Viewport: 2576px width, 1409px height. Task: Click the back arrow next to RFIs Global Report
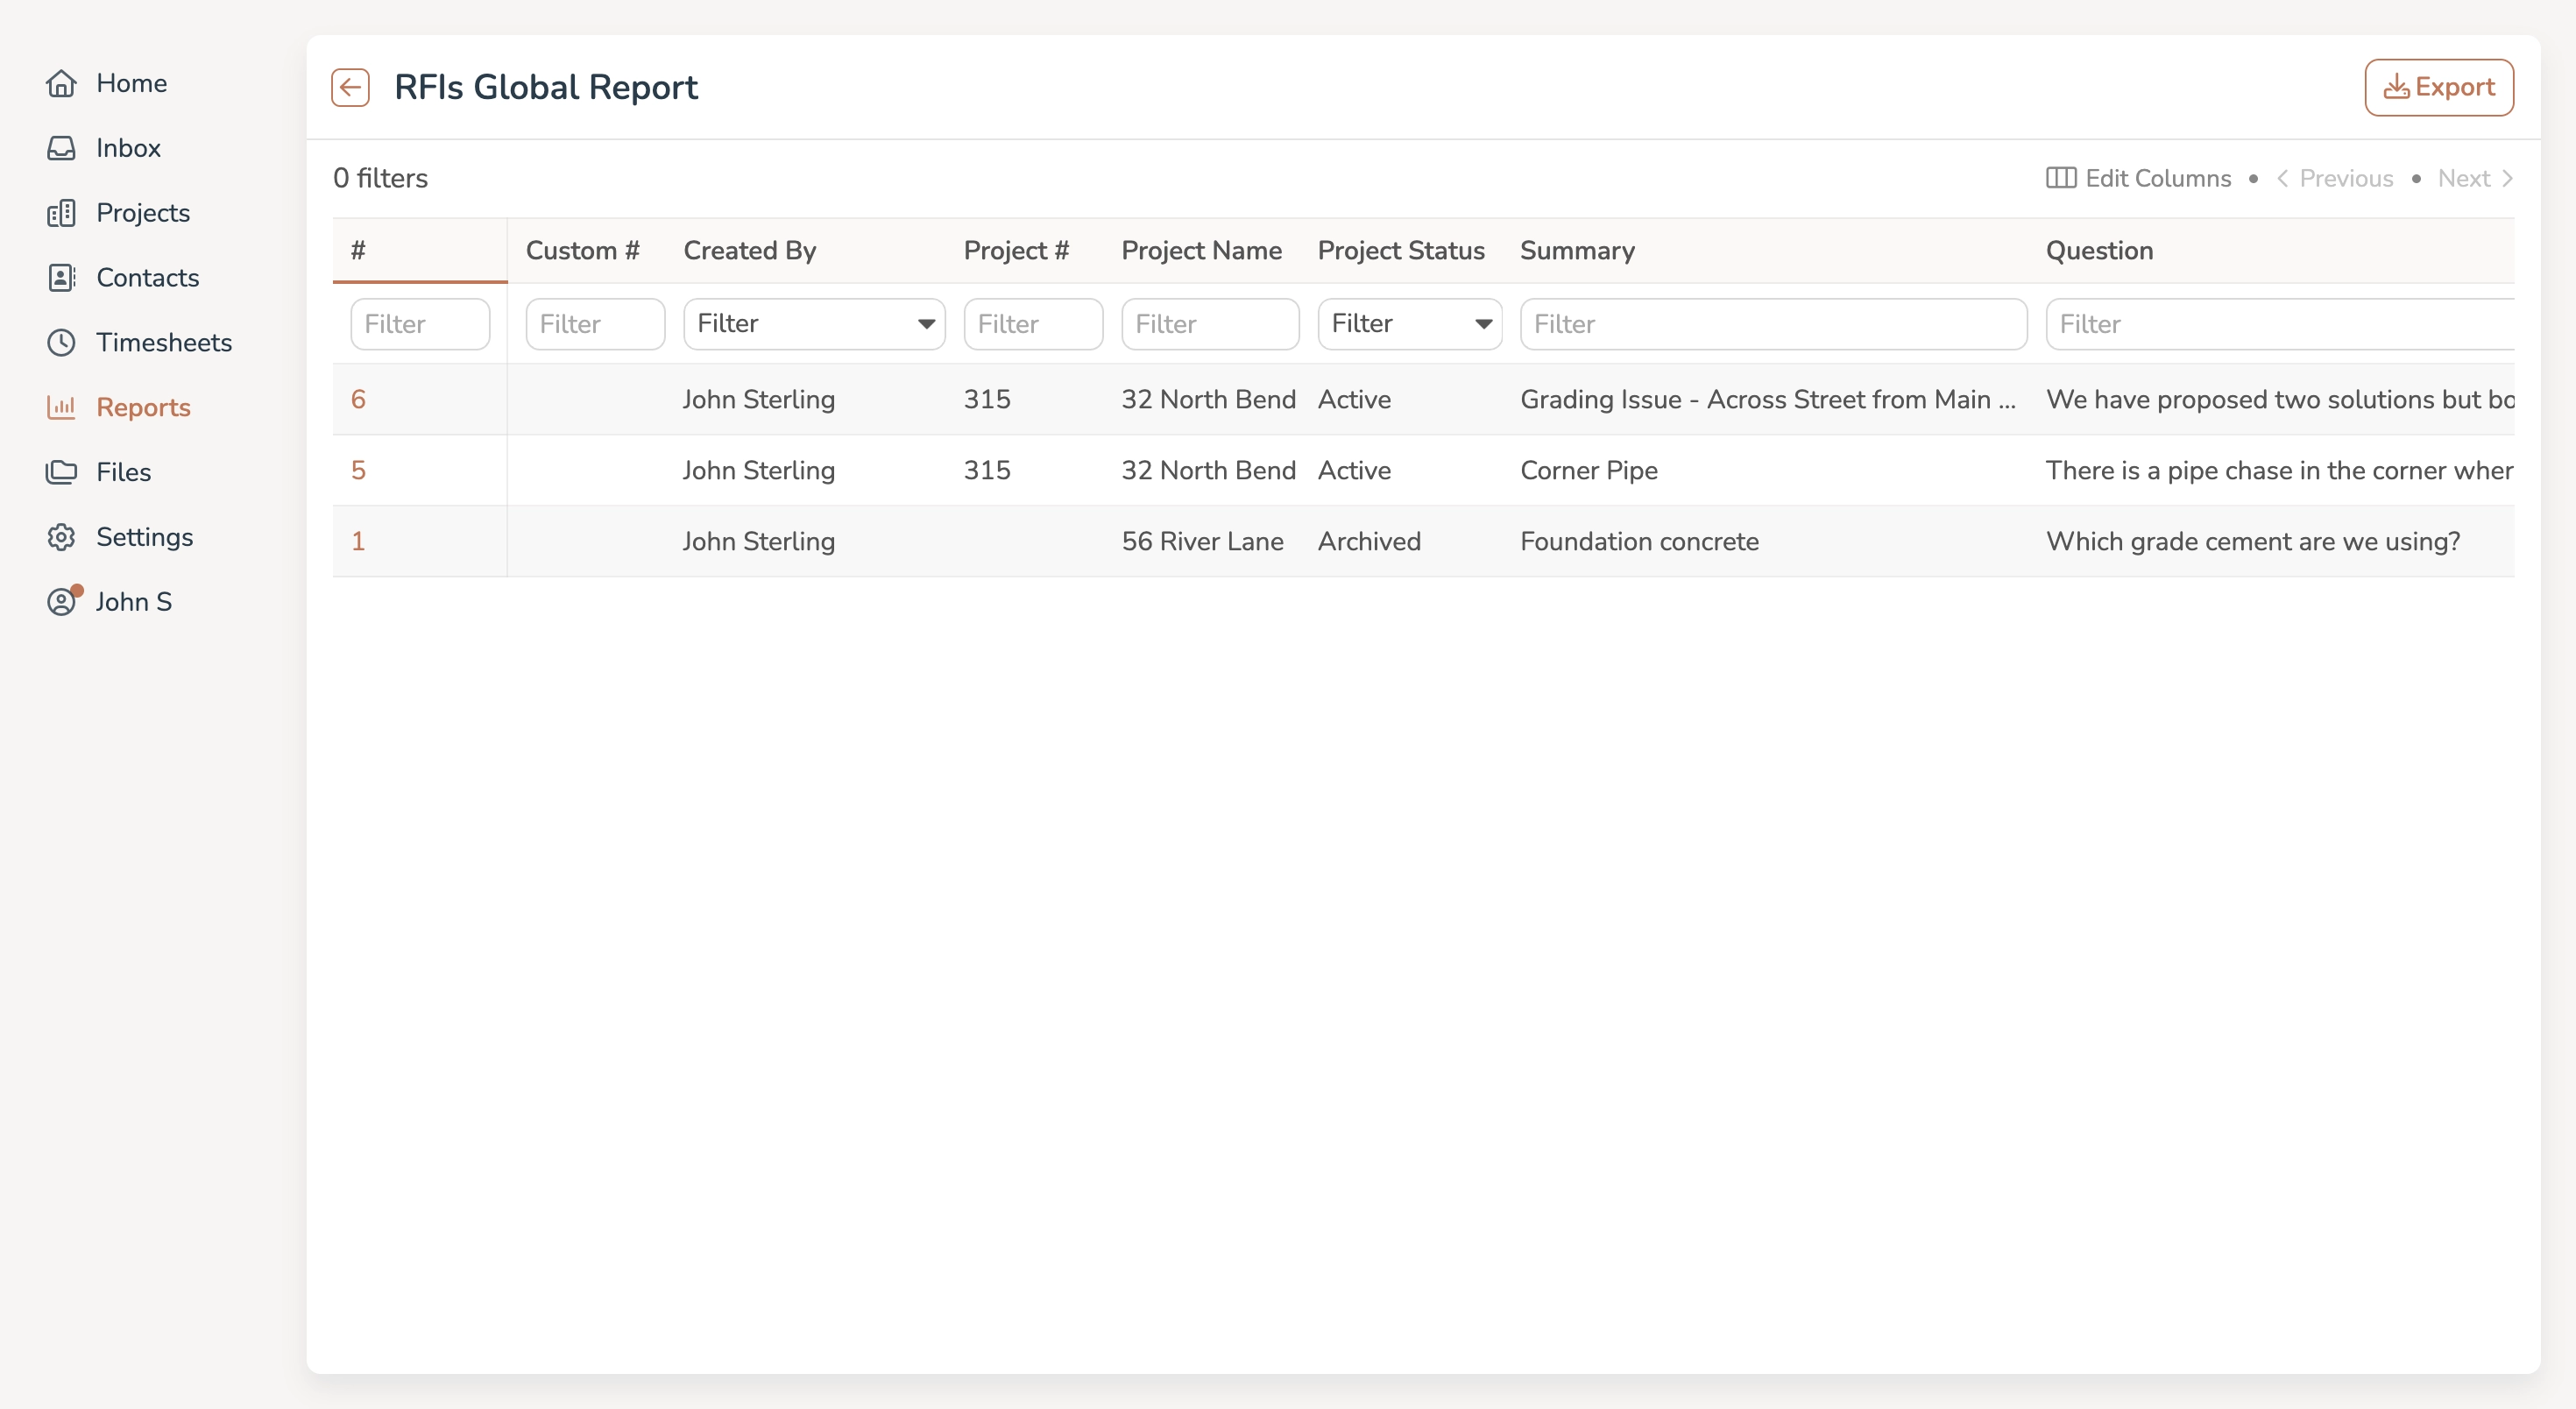point(349,87)
